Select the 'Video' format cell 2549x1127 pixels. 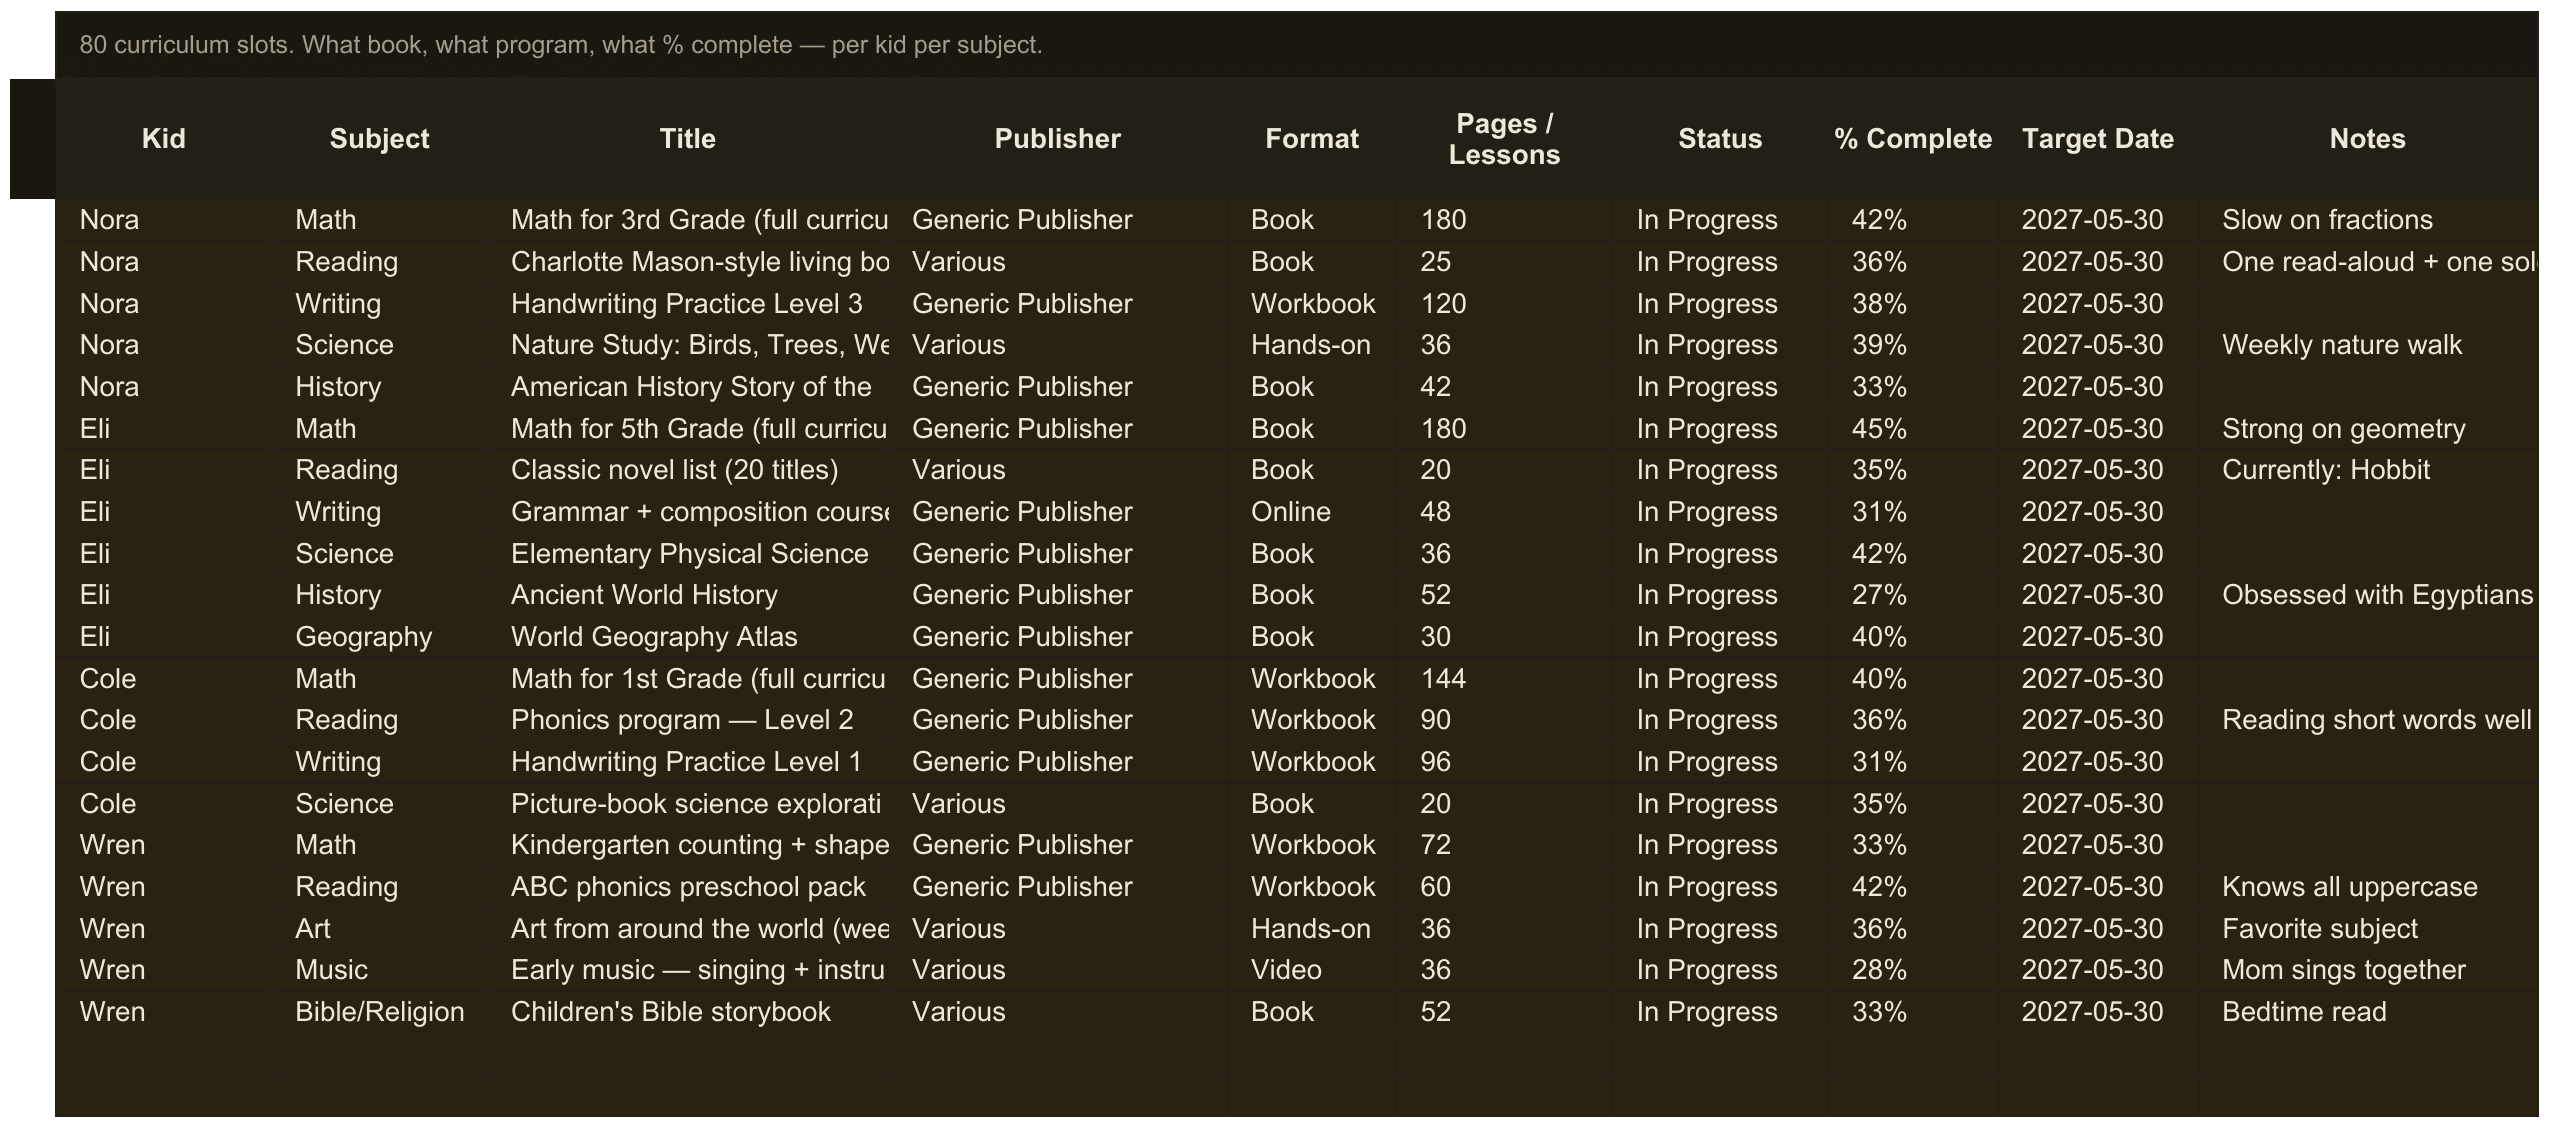(1312, 970)
